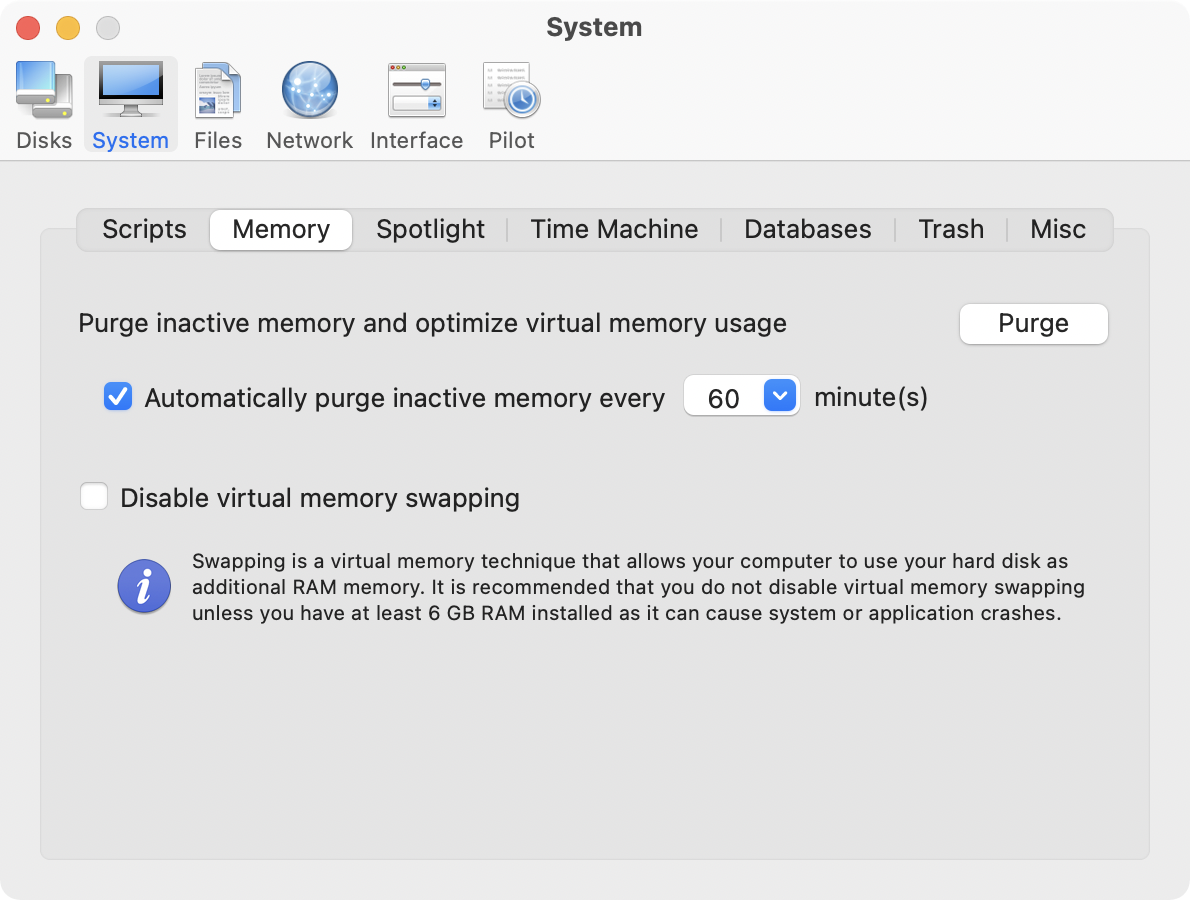1190x900 pixels.
Task: Open the Files toolbar section
Action: pyautogui.click(x=218, y=105)
